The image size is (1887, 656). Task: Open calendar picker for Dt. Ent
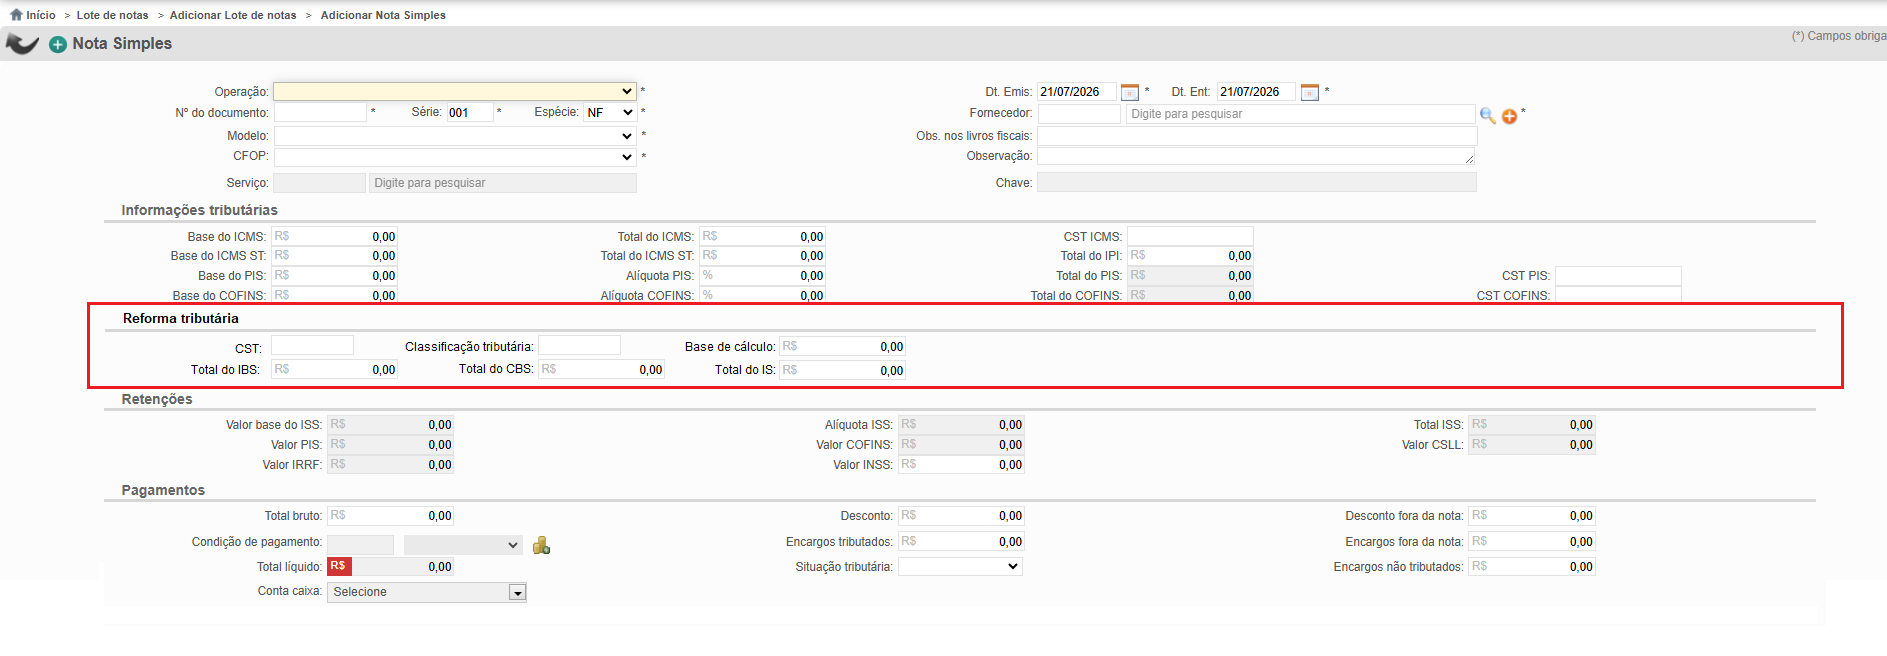click(x=1310, y=92)
